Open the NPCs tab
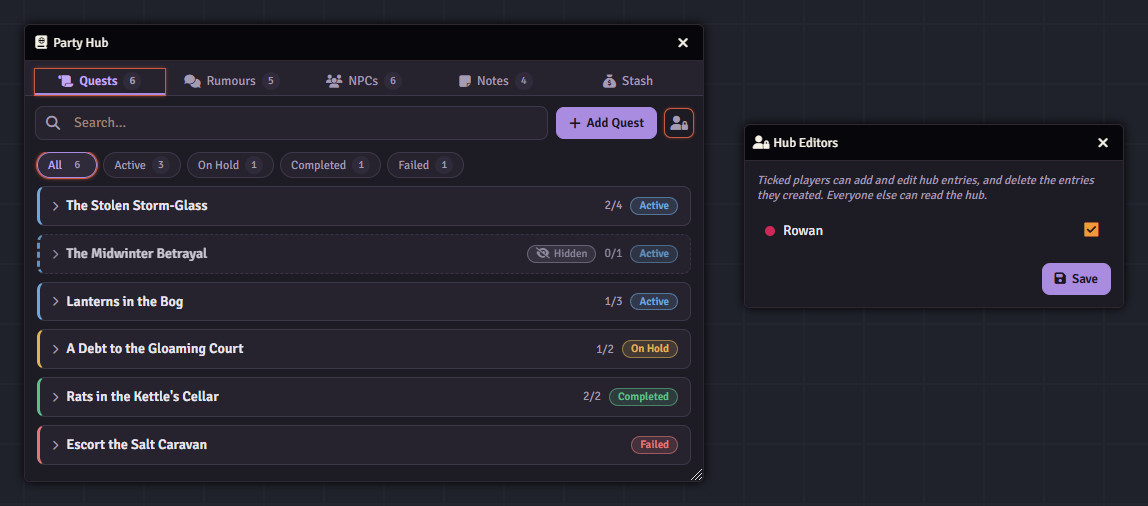Screen dimensions: 1148x506 coord(364,81)
